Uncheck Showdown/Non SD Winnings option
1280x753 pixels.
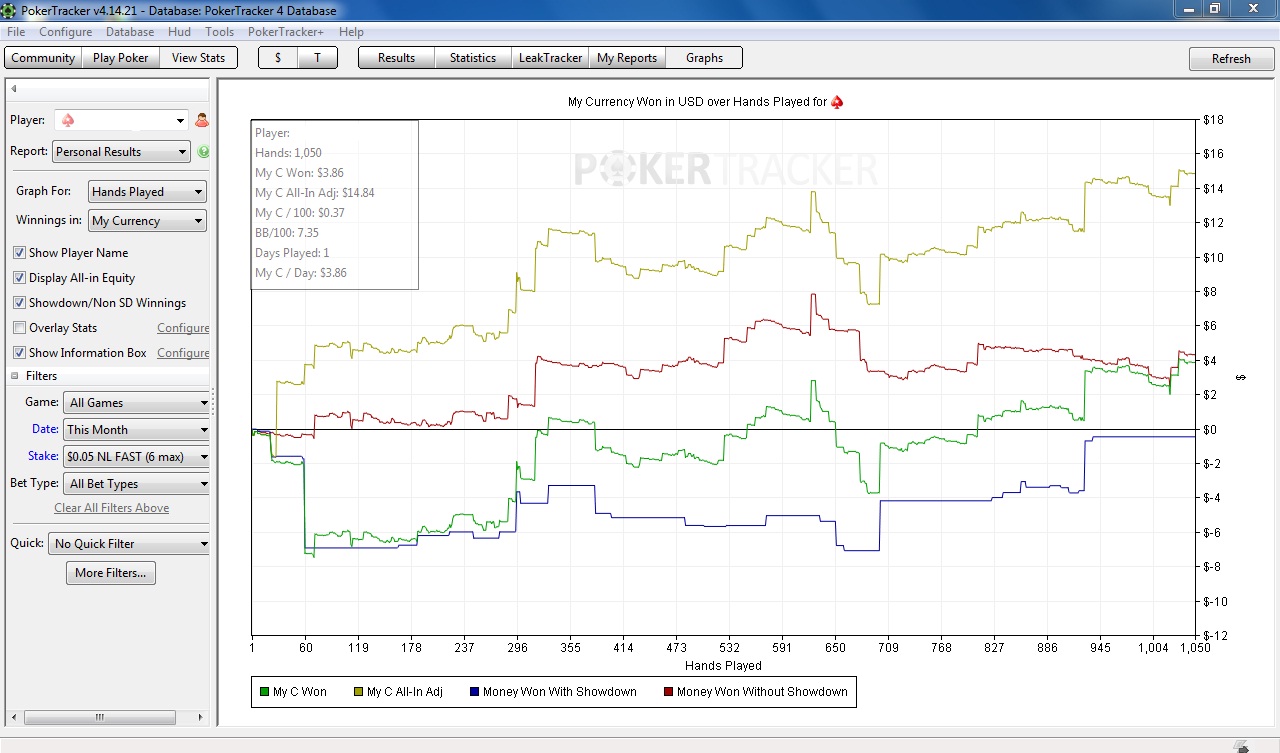point(19,303)
